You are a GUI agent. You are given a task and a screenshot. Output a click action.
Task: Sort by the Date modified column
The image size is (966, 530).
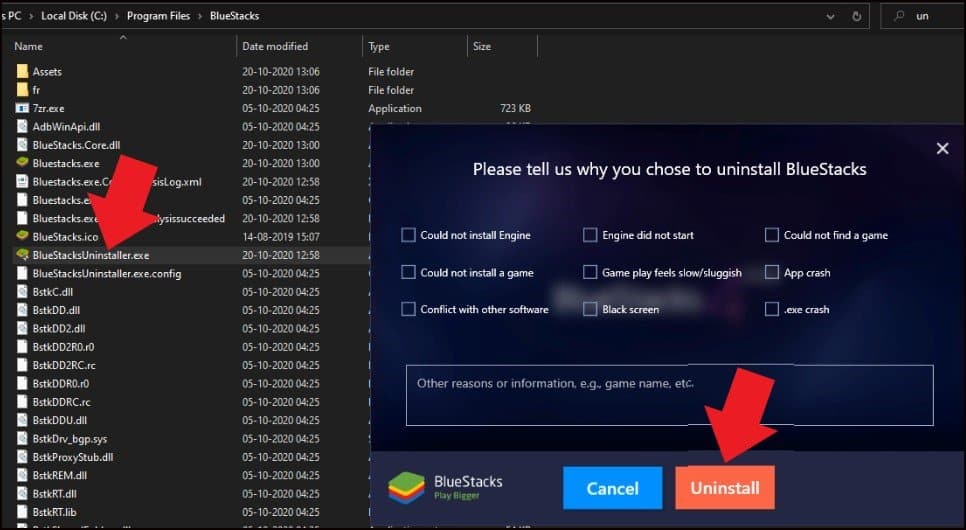click(x=275, y=47)
